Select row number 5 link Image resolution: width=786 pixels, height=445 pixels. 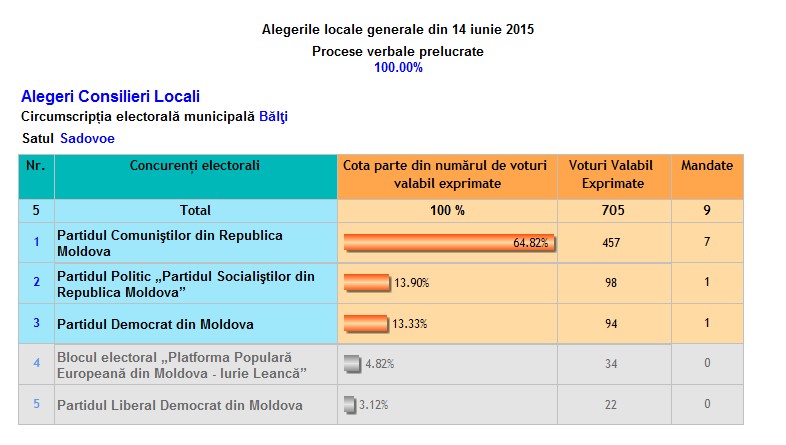click(x=36, y=404)
